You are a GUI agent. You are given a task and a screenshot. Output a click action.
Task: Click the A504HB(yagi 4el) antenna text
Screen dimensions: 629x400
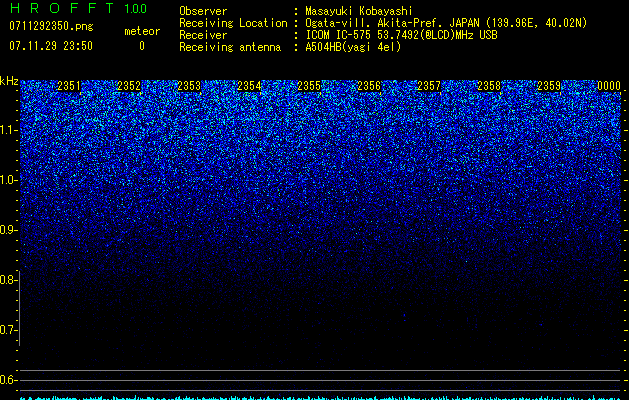[x=353, y=47]
